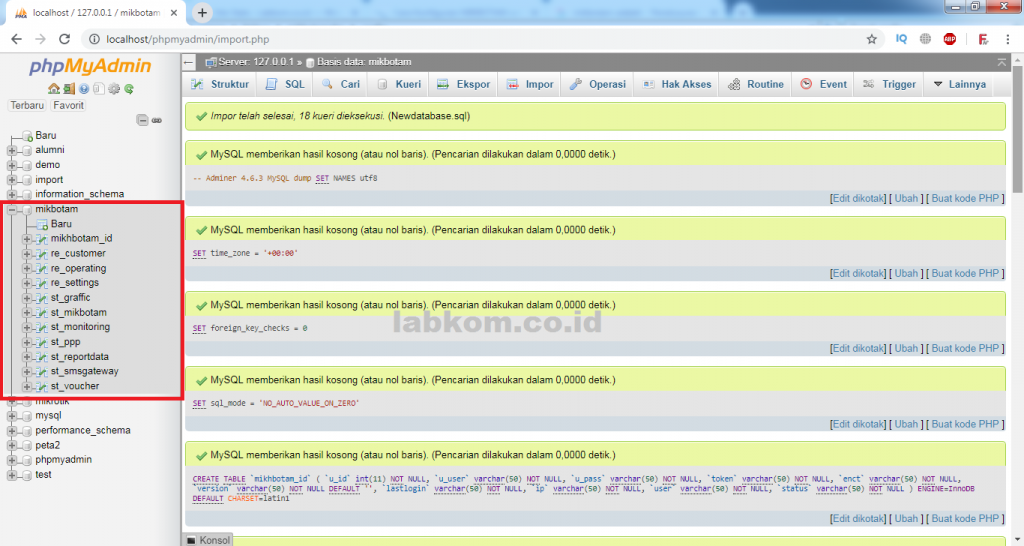Open the Hak Akses tab
Viewport: 1024px width, 546px height.
[x=677, y=84]
